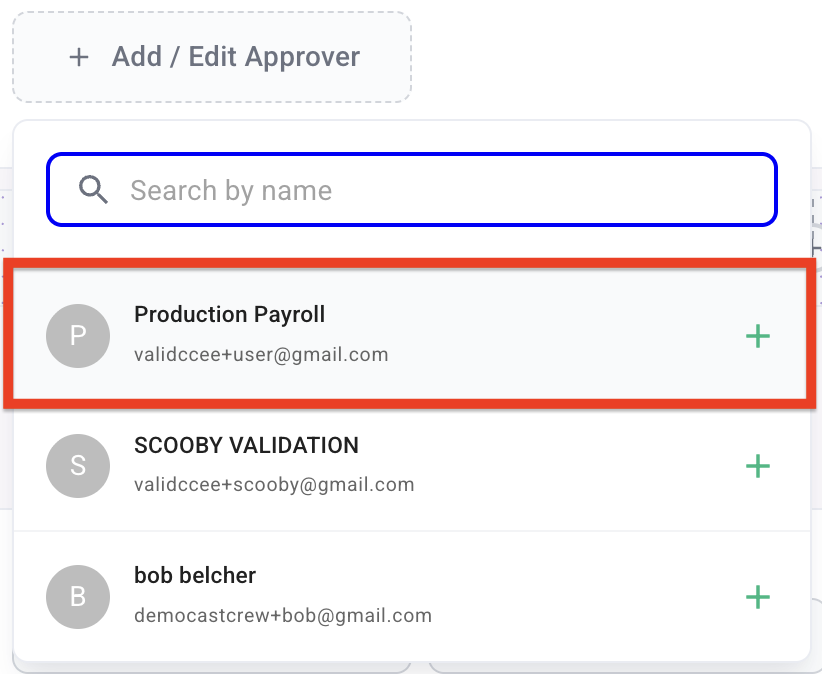The height and width of the screenshot is (674, 822).
Task: Focus the Search by name input field
Action: tap(412, 189)
